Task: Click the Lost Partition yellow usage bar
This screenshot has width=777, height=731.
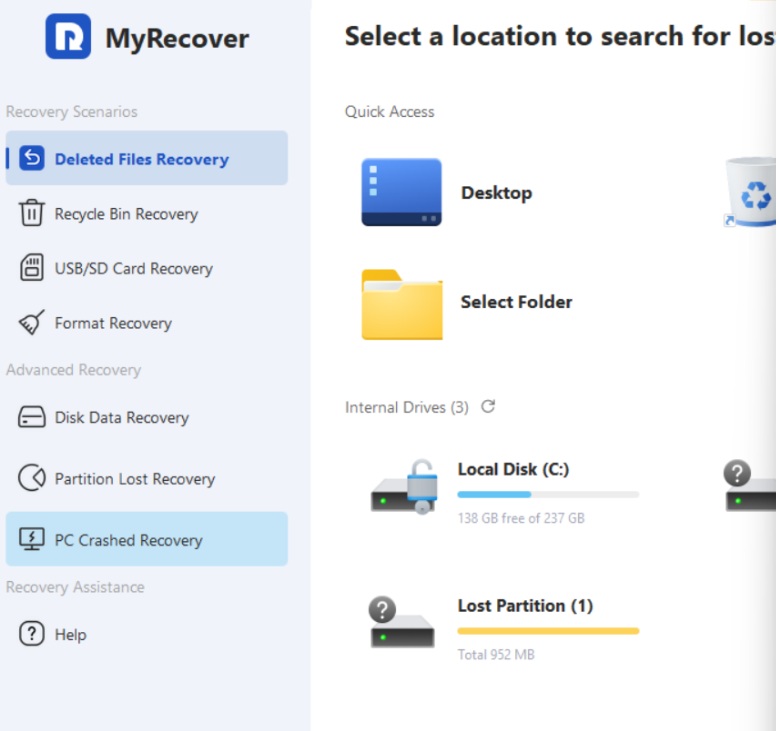Action: coord(548,631)
